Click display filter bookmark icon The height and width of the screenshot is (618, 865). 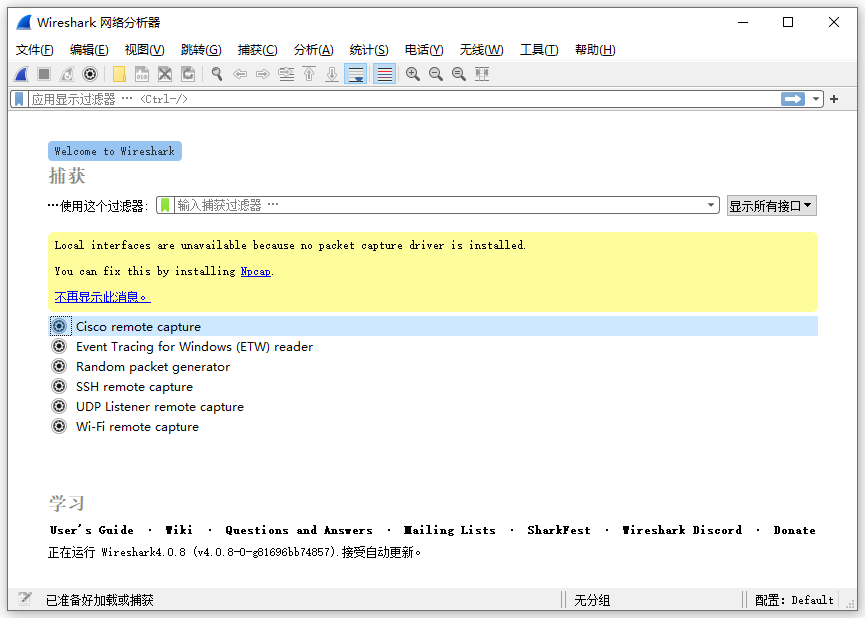(19, 99)
